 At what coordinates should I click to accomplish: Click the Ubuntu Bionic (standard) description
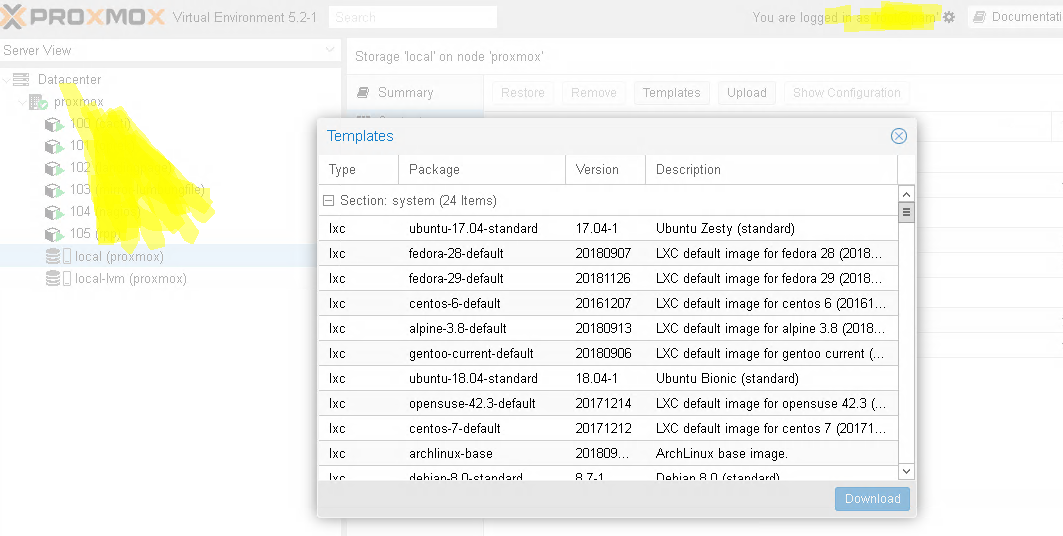point(727,378)
